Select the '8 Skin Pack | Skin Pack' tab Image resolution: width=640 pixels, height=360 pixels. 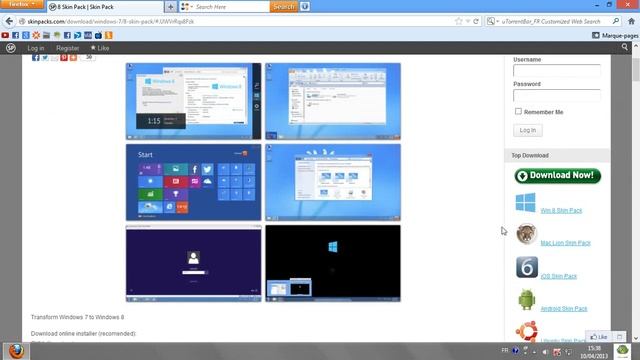(x=105, y=7)
